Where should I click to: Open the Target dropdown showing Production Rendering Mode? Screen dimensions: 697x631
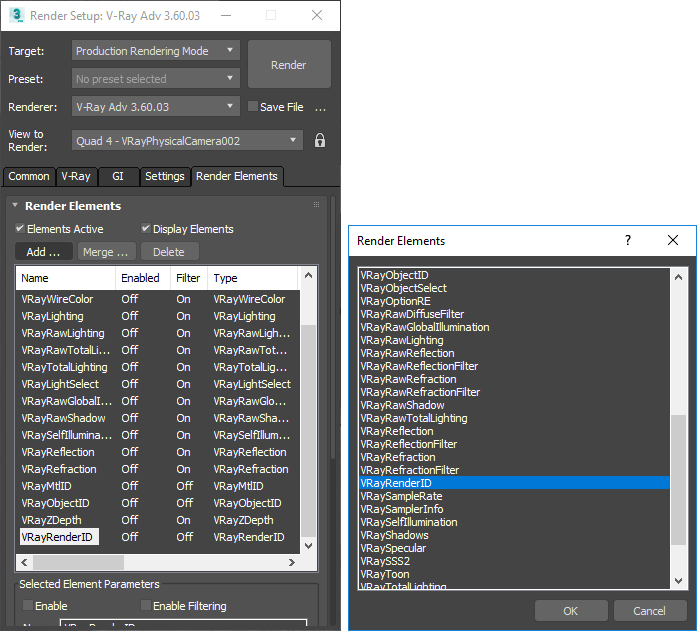tap(156, 51)
